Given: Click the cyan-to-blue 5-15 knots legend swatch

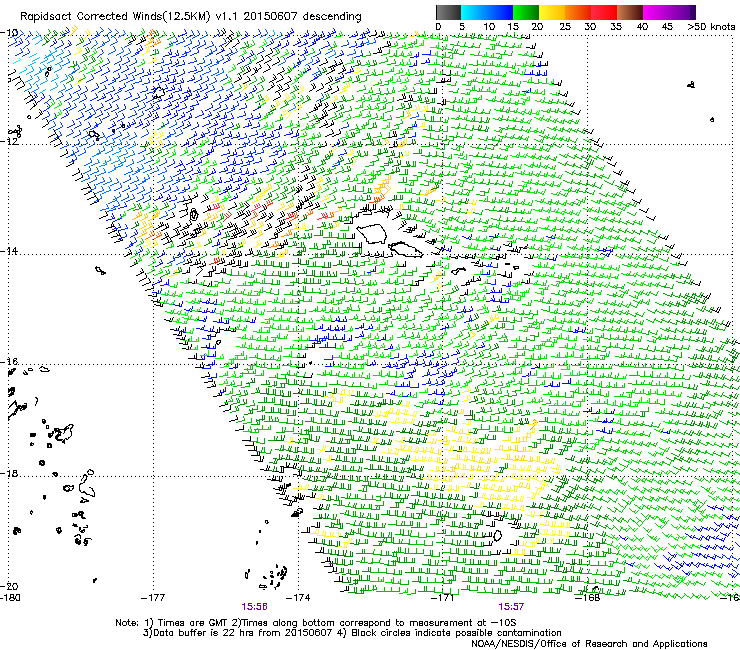Looking at the screenshot, I should 487,12.
